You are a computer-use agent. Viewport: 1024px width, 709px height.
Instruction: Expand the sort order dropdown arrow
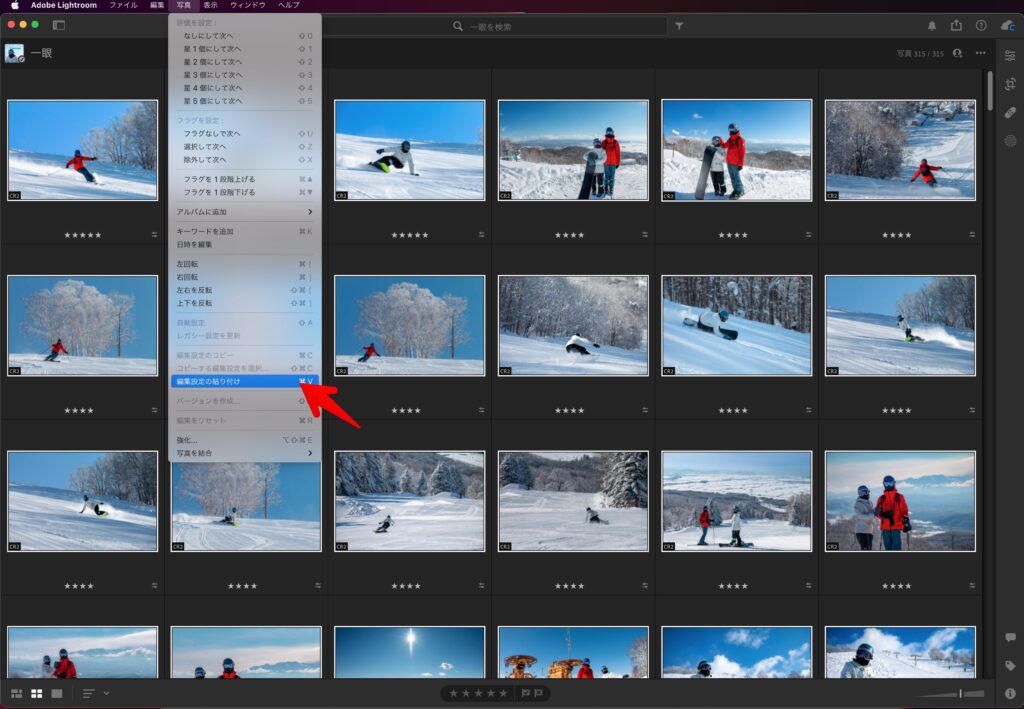point(106,693)
